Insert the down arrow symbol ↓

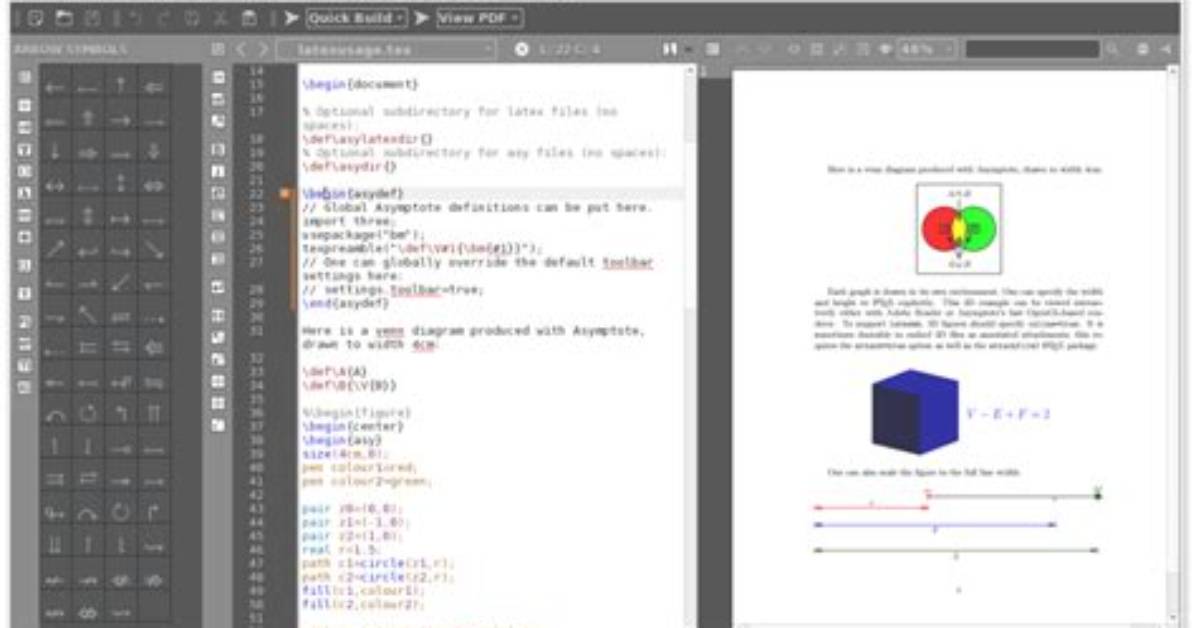[x=54, y=152]
